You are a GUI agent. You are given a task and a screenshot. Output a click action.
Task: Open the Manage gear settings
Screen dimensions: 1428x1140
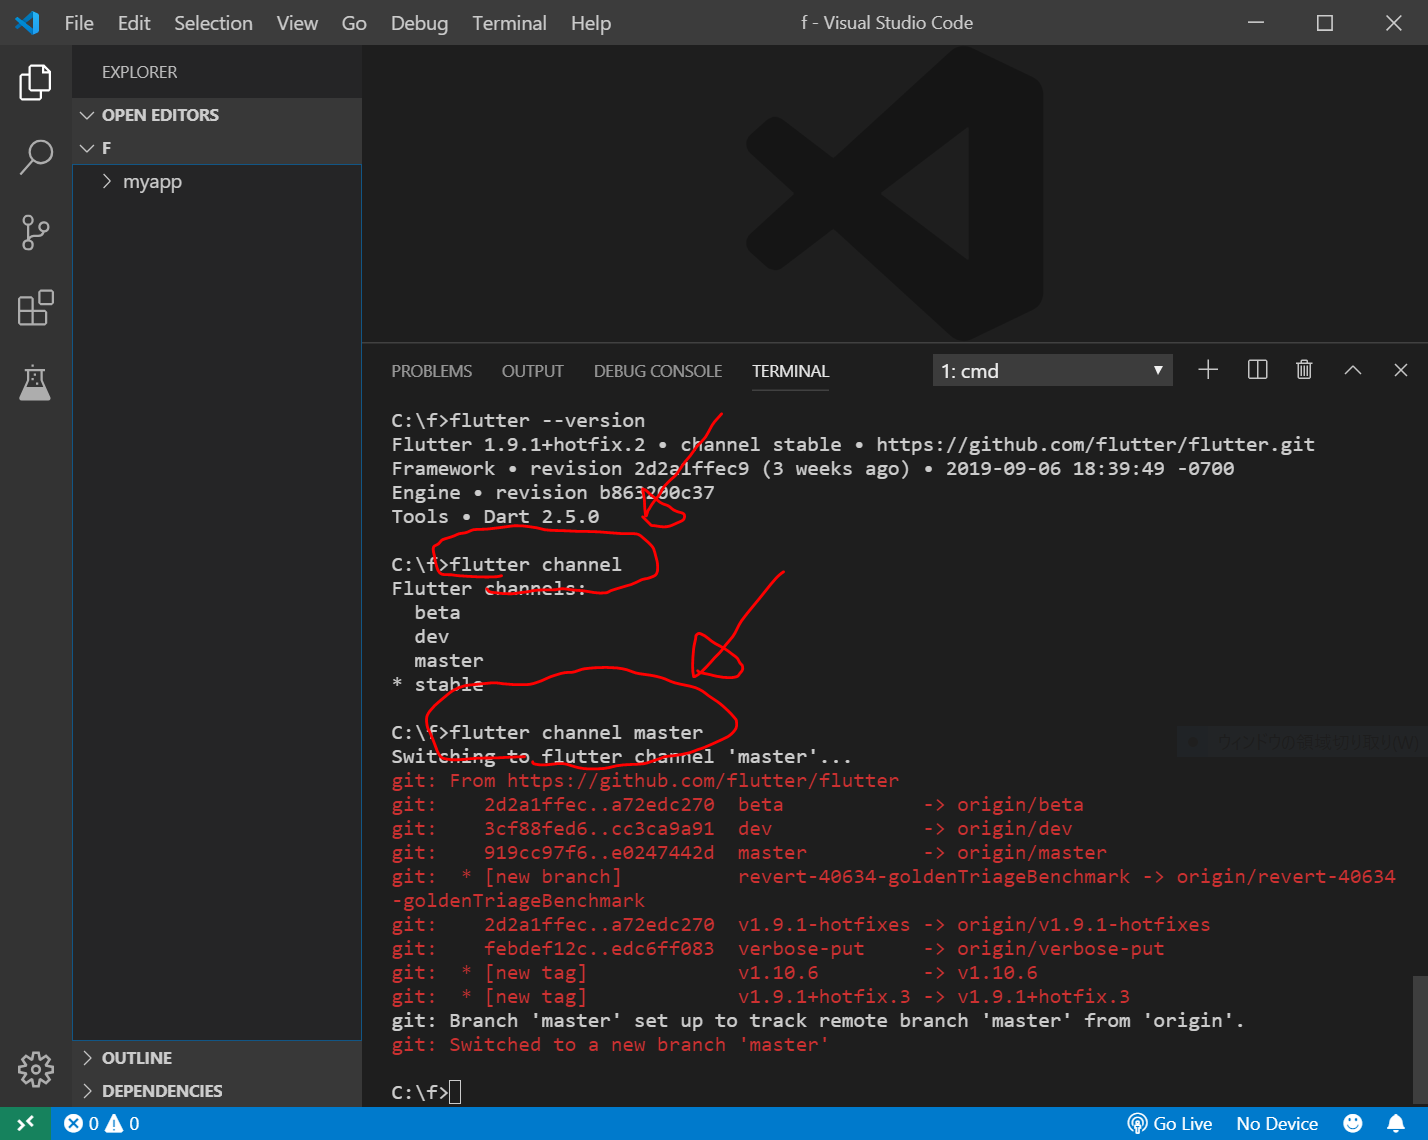point(35,1069)
